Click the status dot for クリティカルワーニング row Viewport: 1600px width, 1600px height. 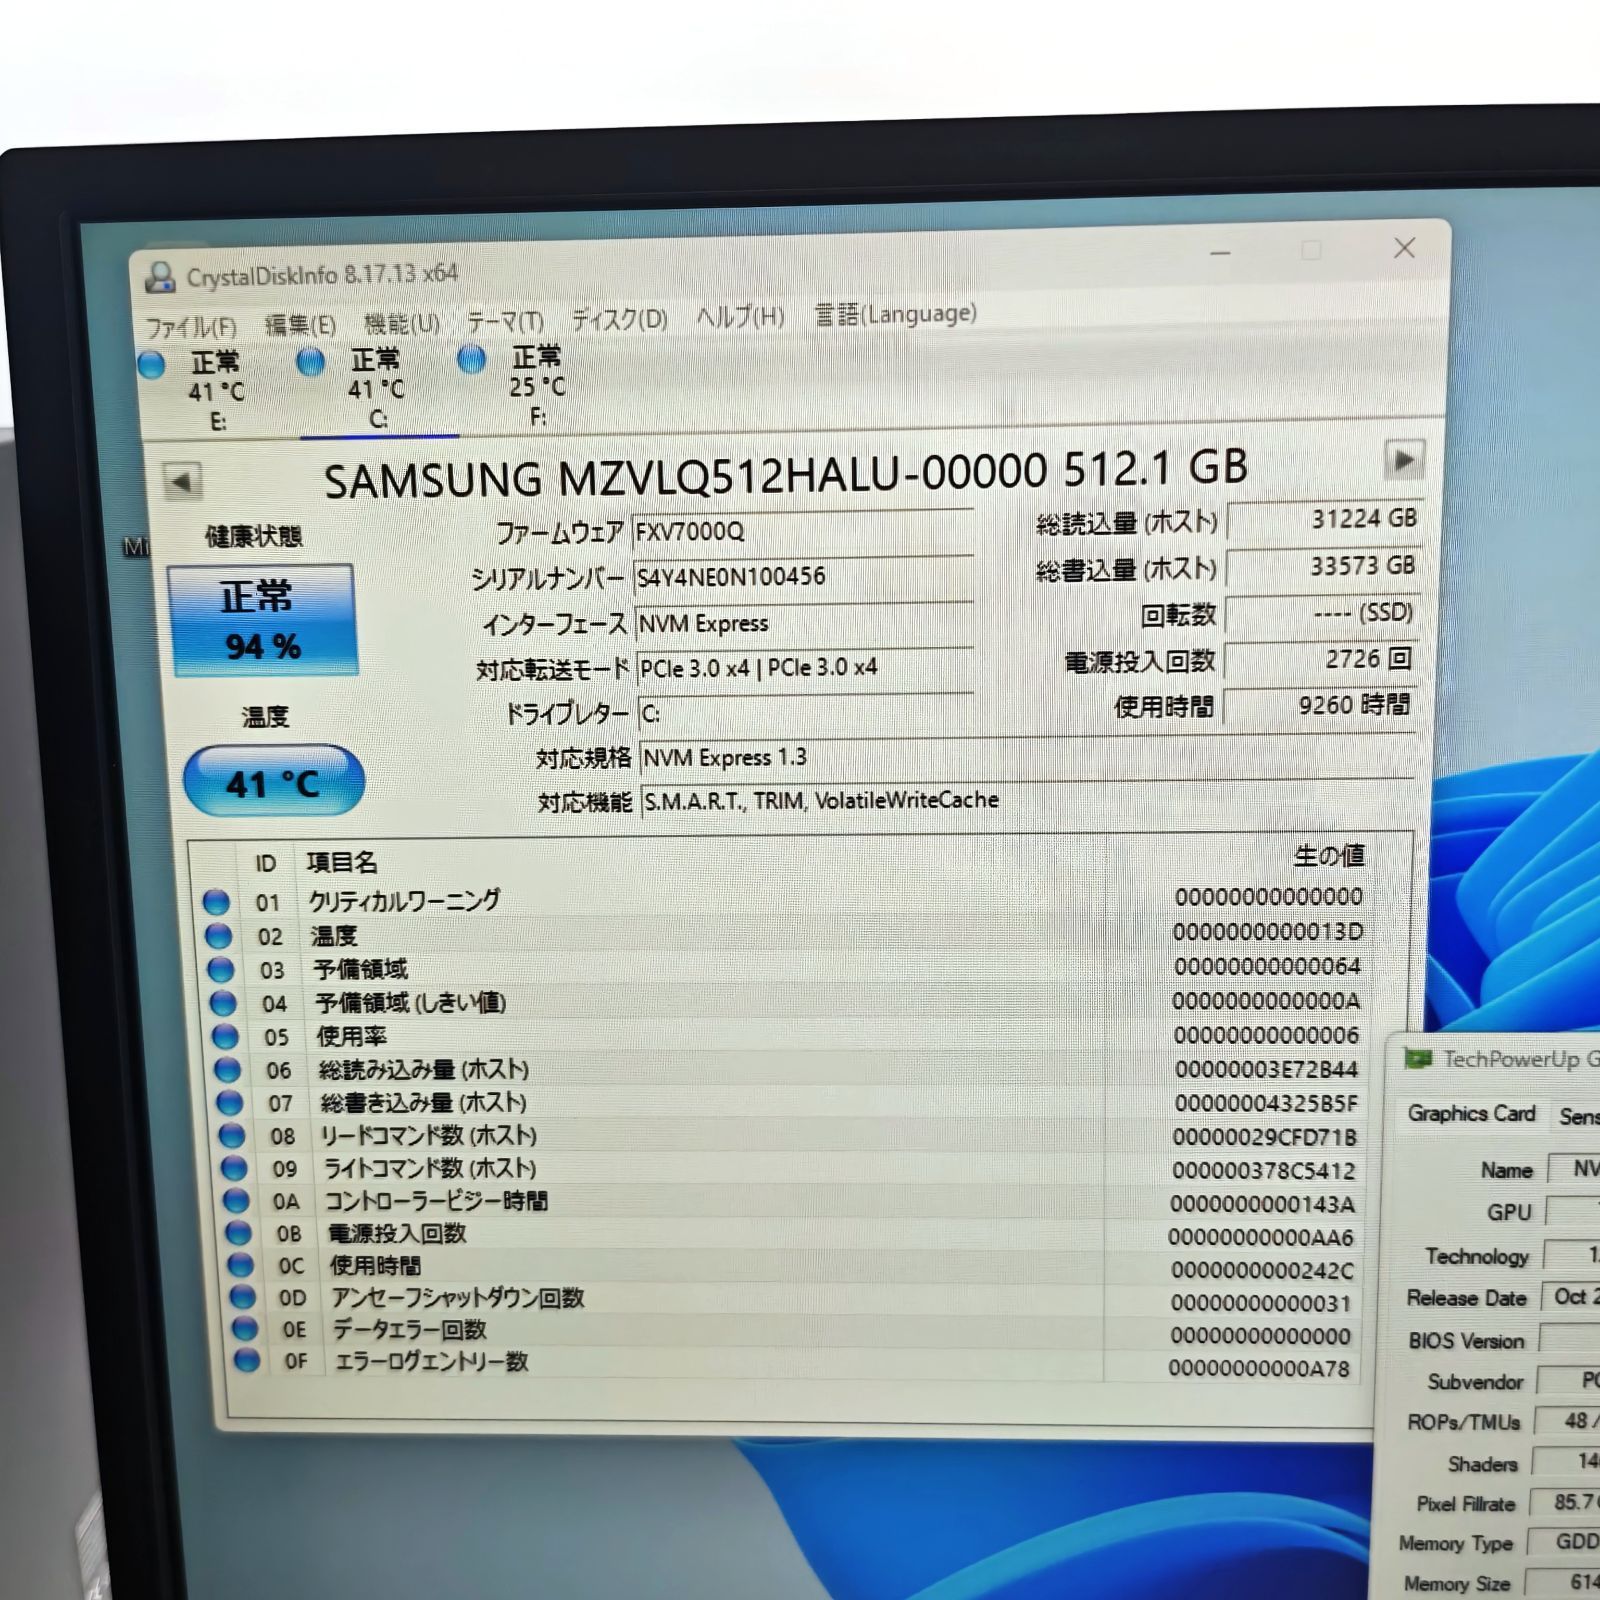click(216, 902)
